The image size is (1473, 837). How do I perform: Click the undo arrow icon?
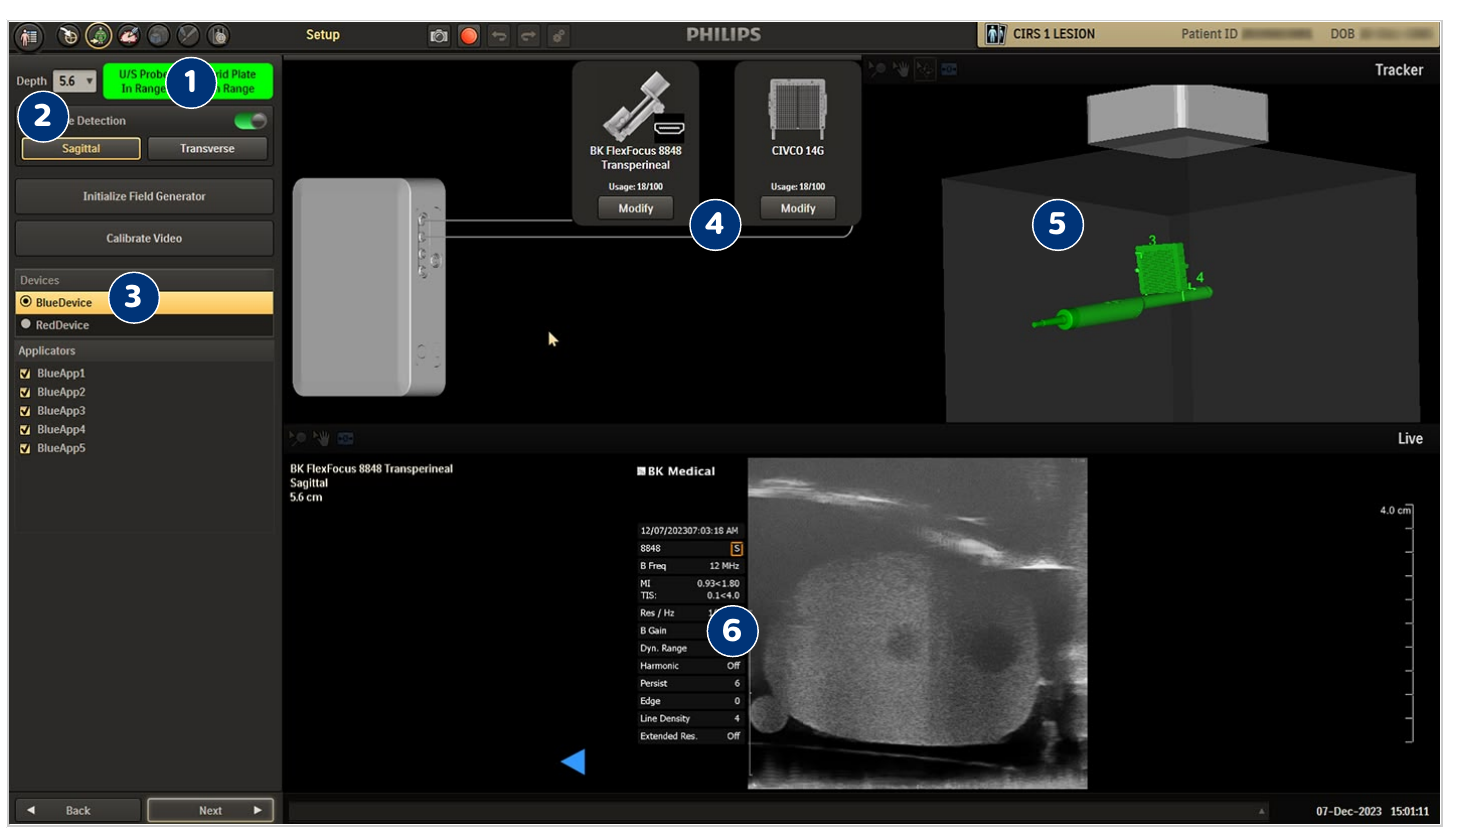click(x=499, y=36)
